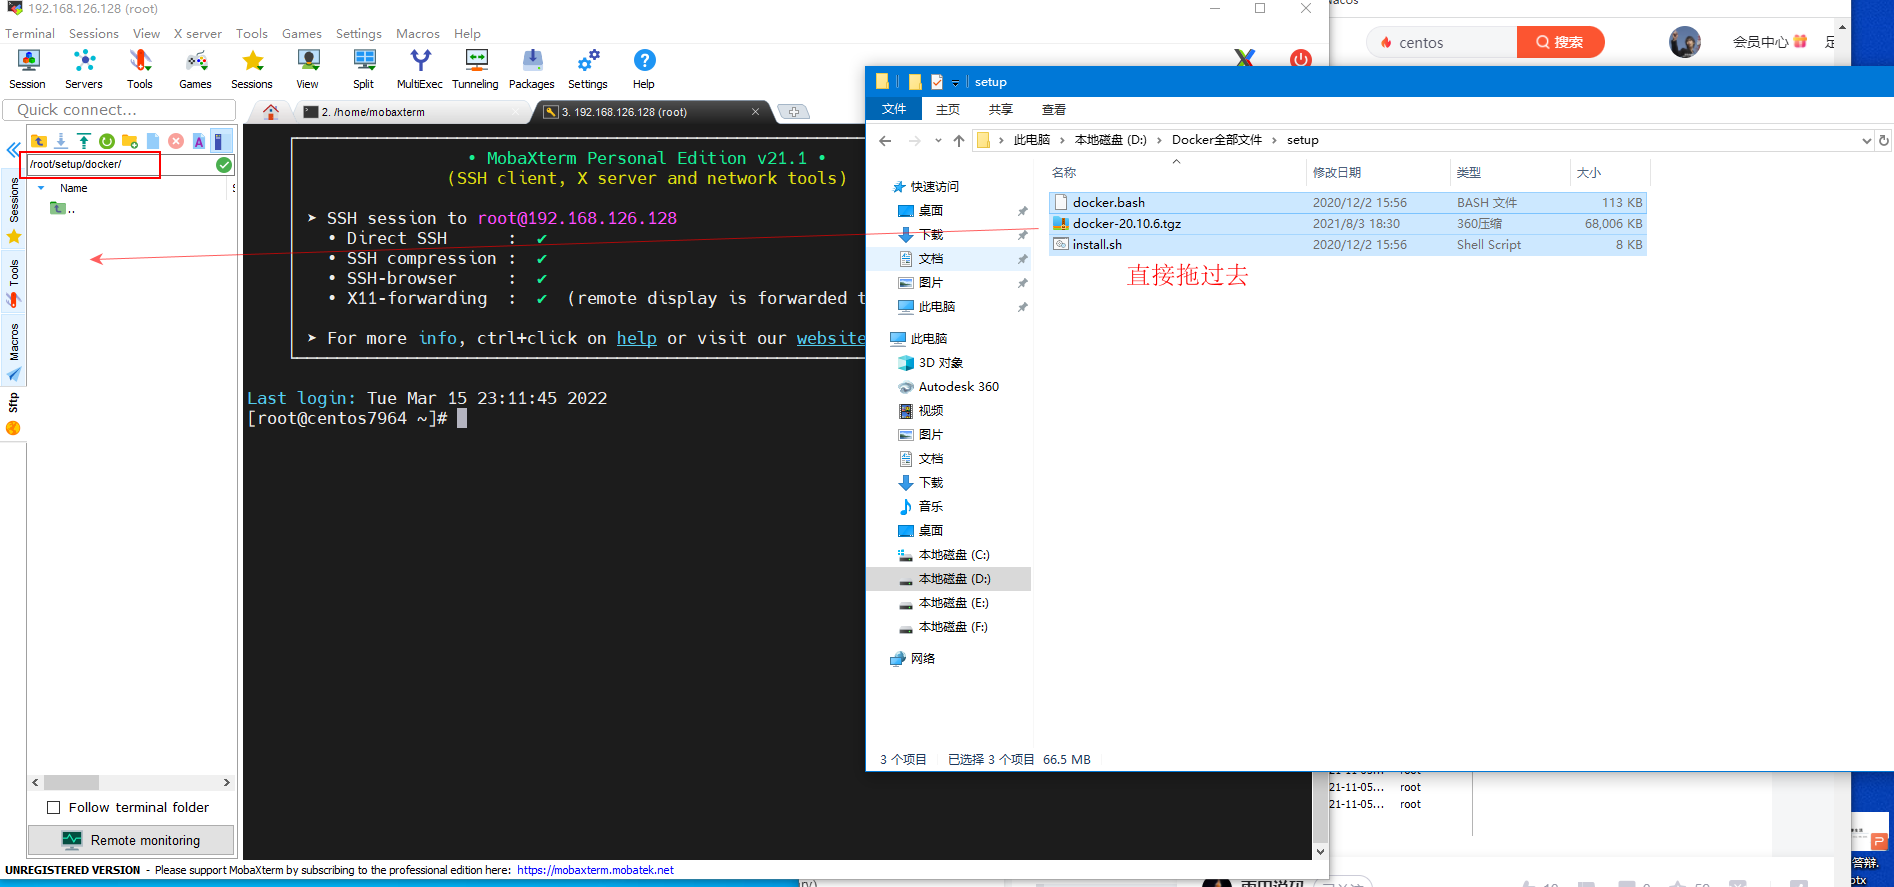The height and width of the screenshot is (887, 1894).
Task: Toggle Follow terminal folder checkbox
Action: click(54, 808)
